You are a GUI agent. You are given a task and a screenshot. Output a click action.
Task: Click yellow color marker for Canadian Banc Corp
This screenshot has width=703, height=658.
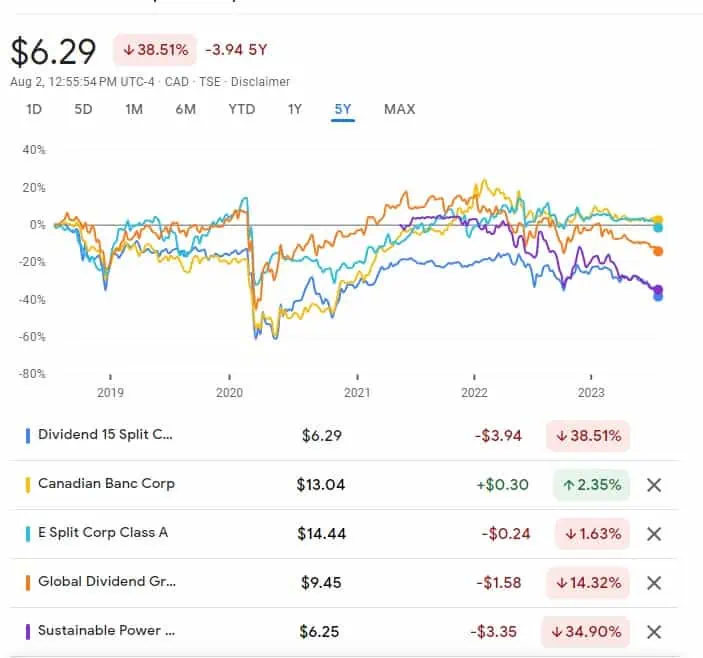pyautogui.click(x=28, y=485)
